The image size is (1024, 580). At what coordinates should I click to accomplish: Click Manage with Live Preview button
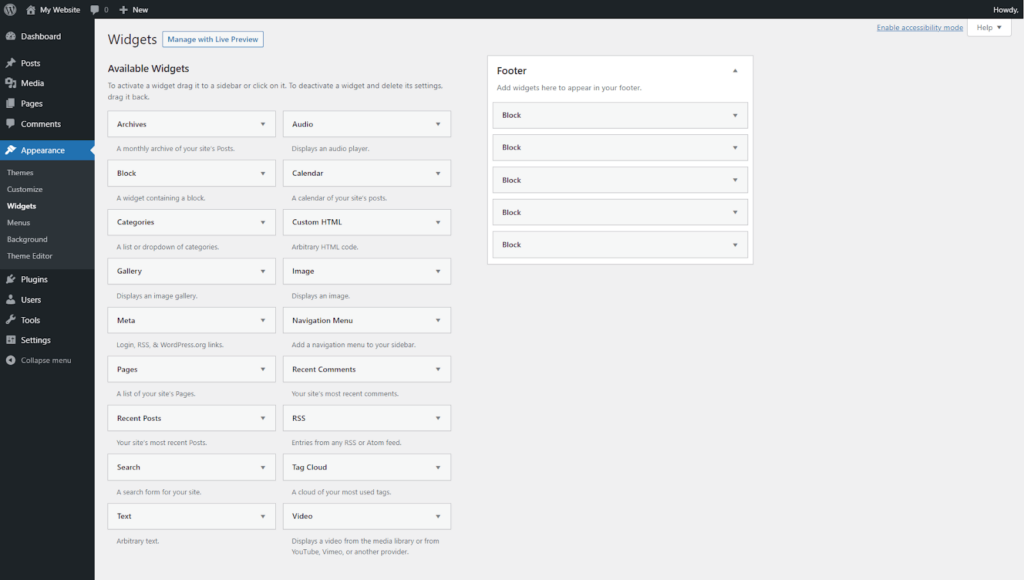[213, 39]
